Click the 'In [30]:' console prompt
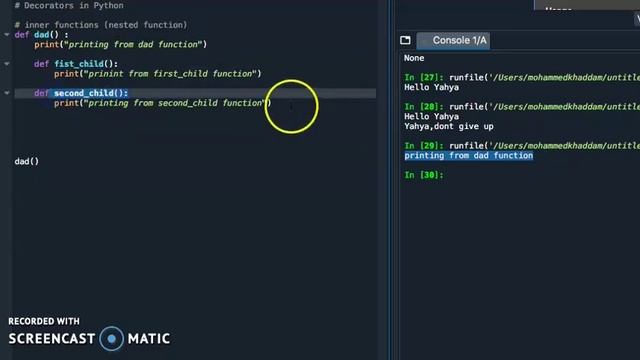Viewport: 640px width, 360px height. pos(424,175)
